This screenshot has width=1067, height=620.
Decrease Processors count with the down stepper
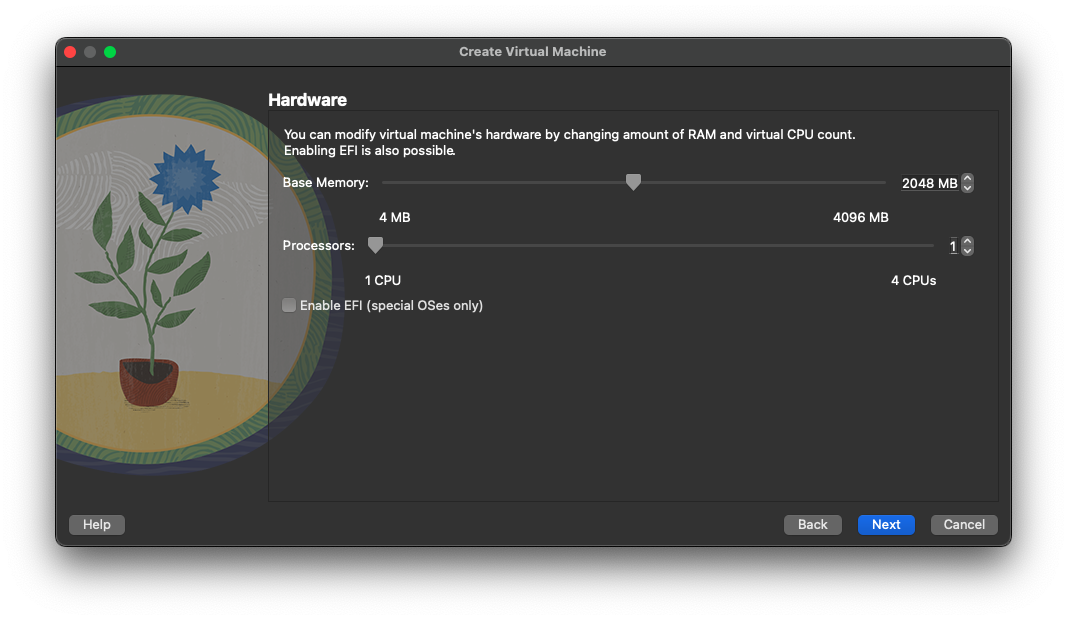[x=967, y=250]
